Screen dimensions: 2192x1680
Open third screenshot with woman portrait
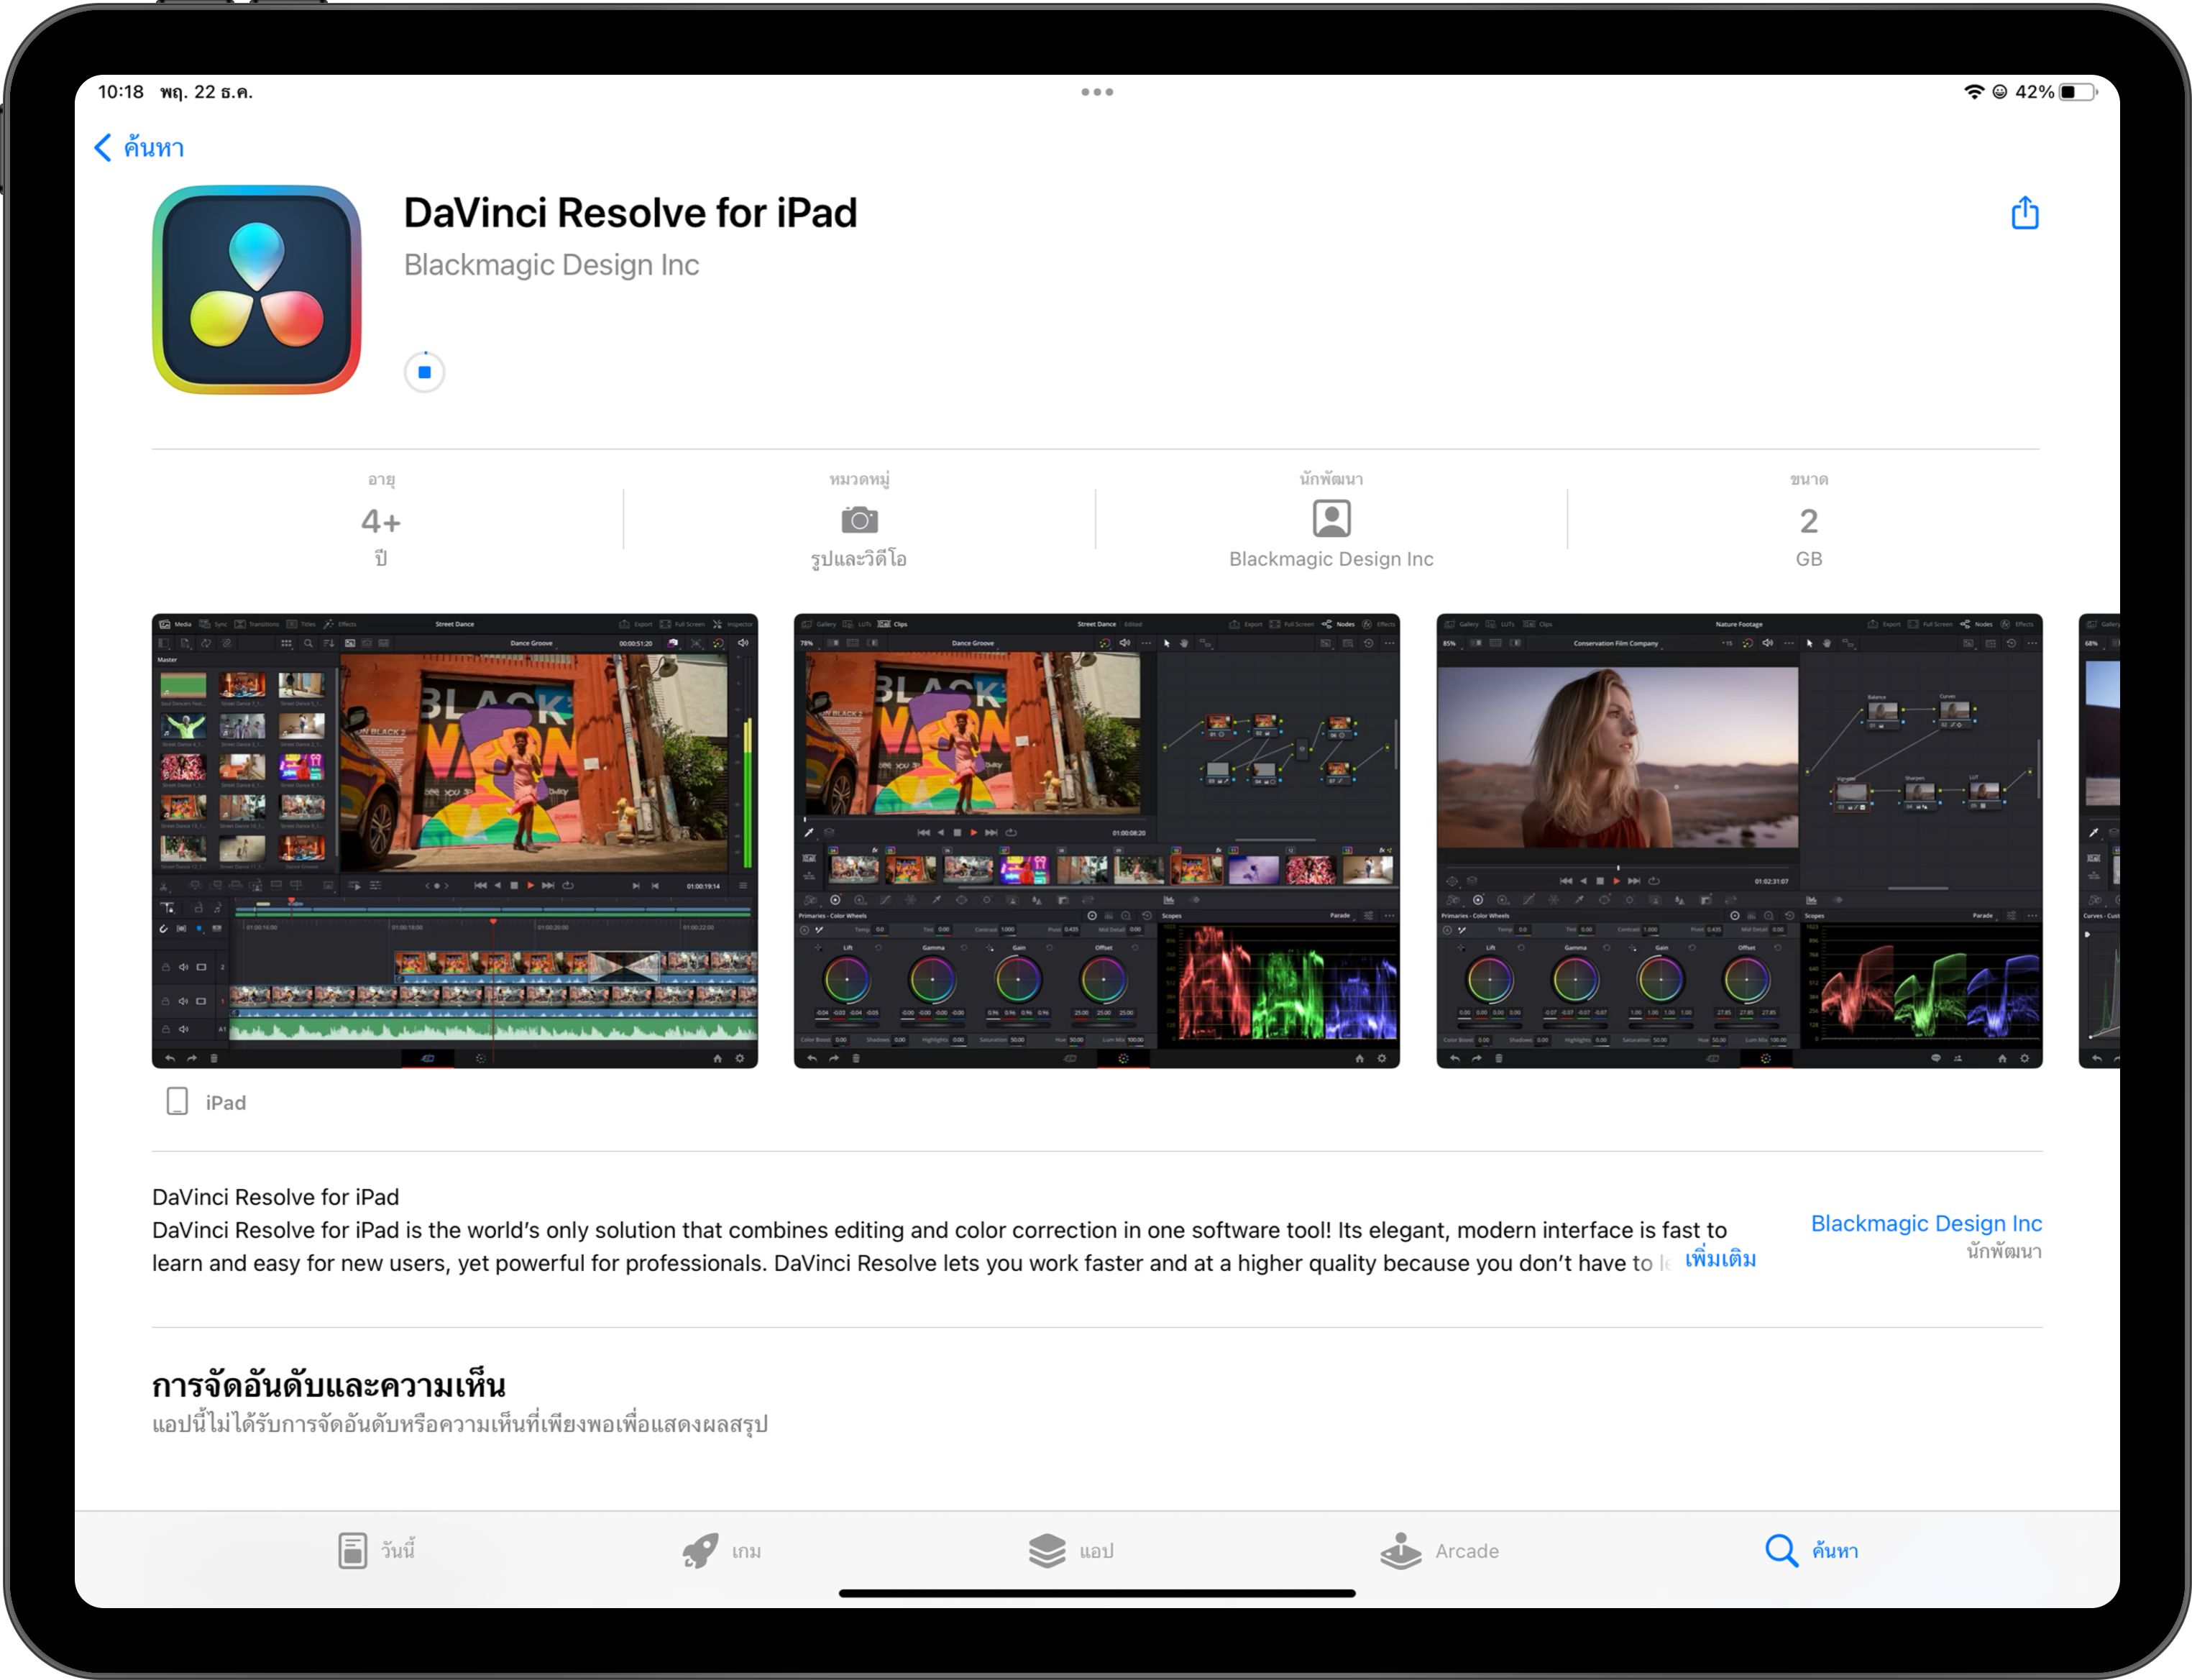pyautogui.click(x=1739, y=840)
